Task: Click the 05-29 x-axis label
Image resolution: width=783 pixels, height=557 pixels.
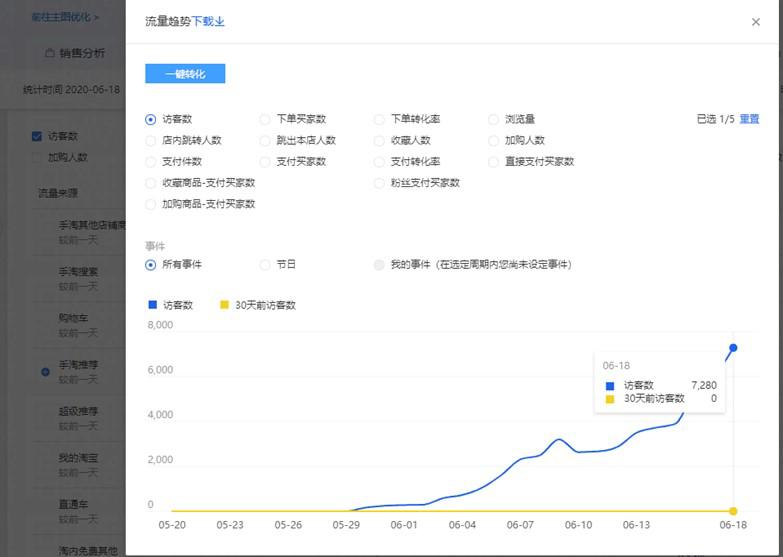Action: tap(346, 525)
